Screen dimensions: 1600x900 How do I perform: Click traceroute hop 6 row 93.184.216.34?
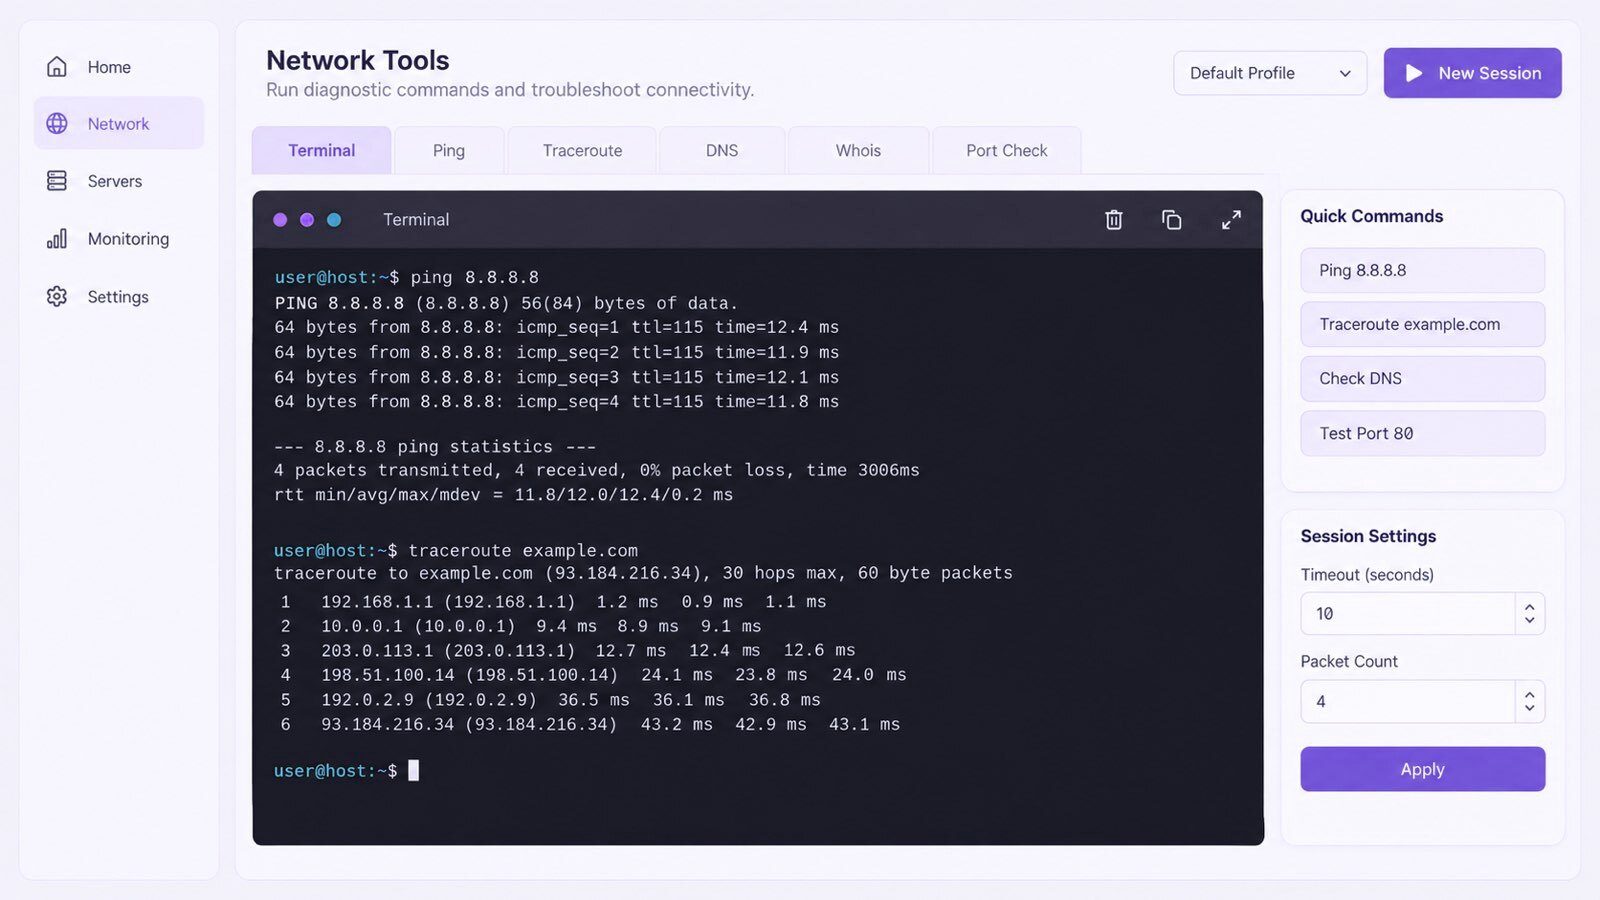[590, 724]
